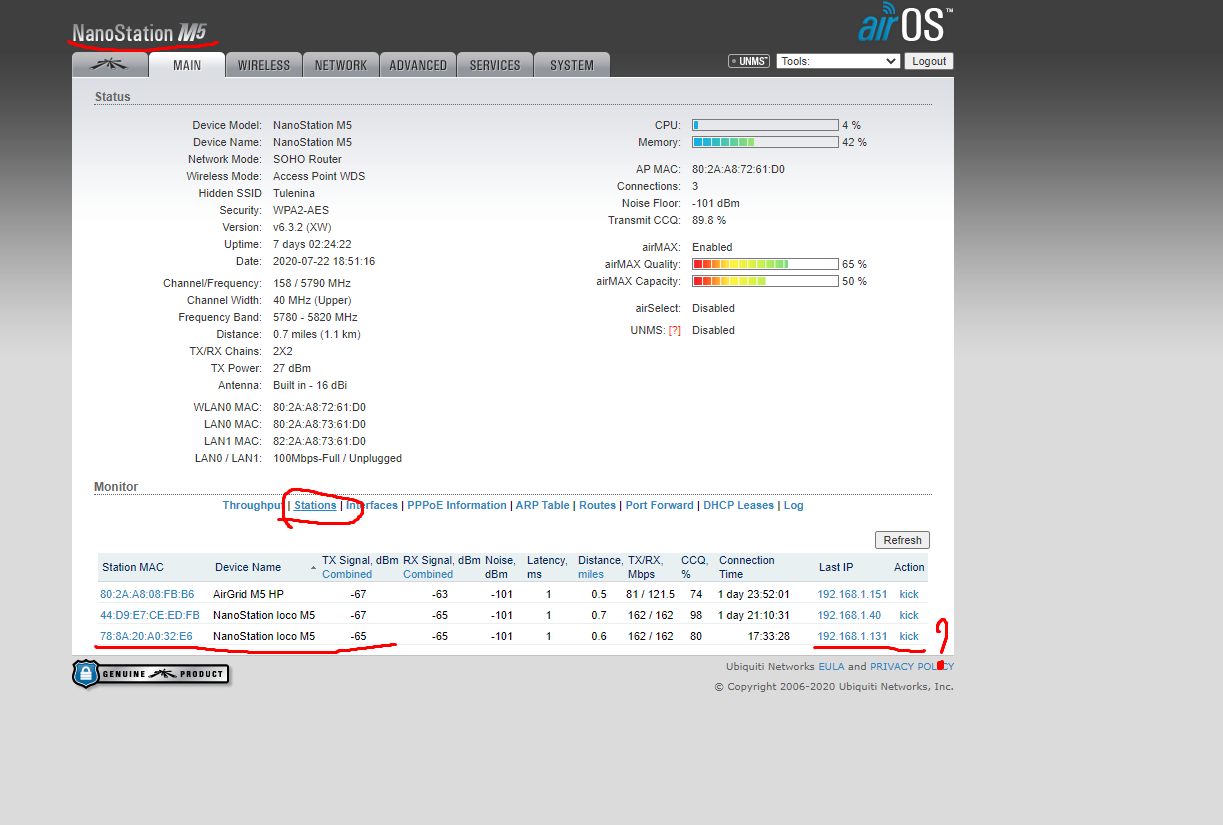Click the UNMS status badge
This screenshot has width=1223, height=825.
point(749,61)
